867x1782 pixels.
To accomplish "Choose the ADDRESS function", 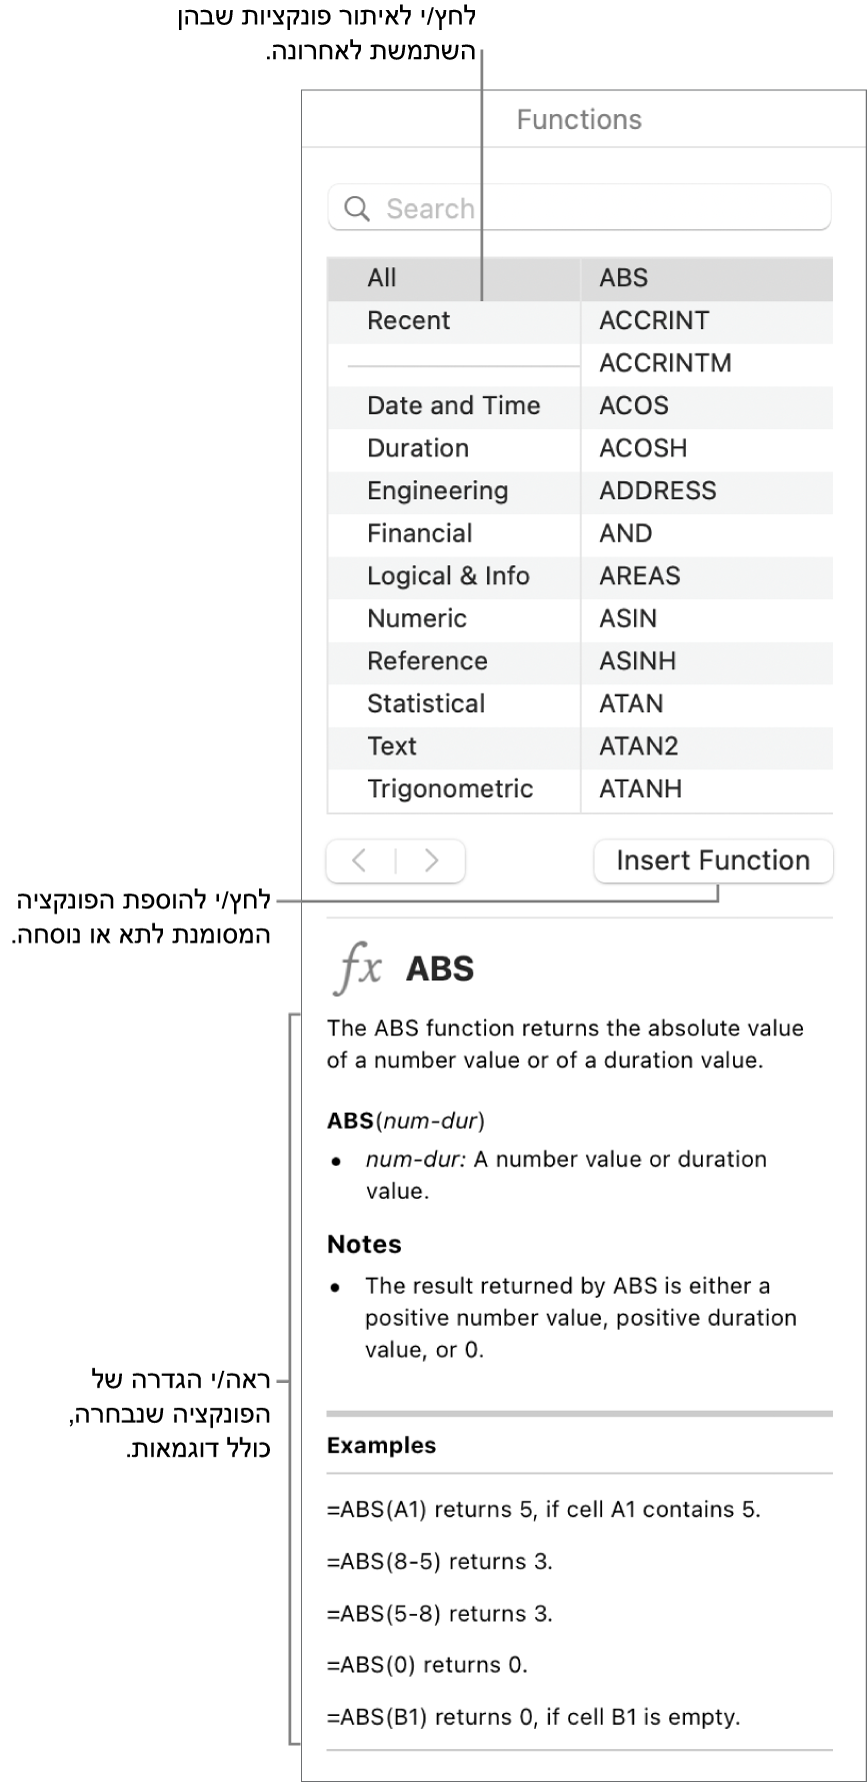I will [x=657, y=490].
